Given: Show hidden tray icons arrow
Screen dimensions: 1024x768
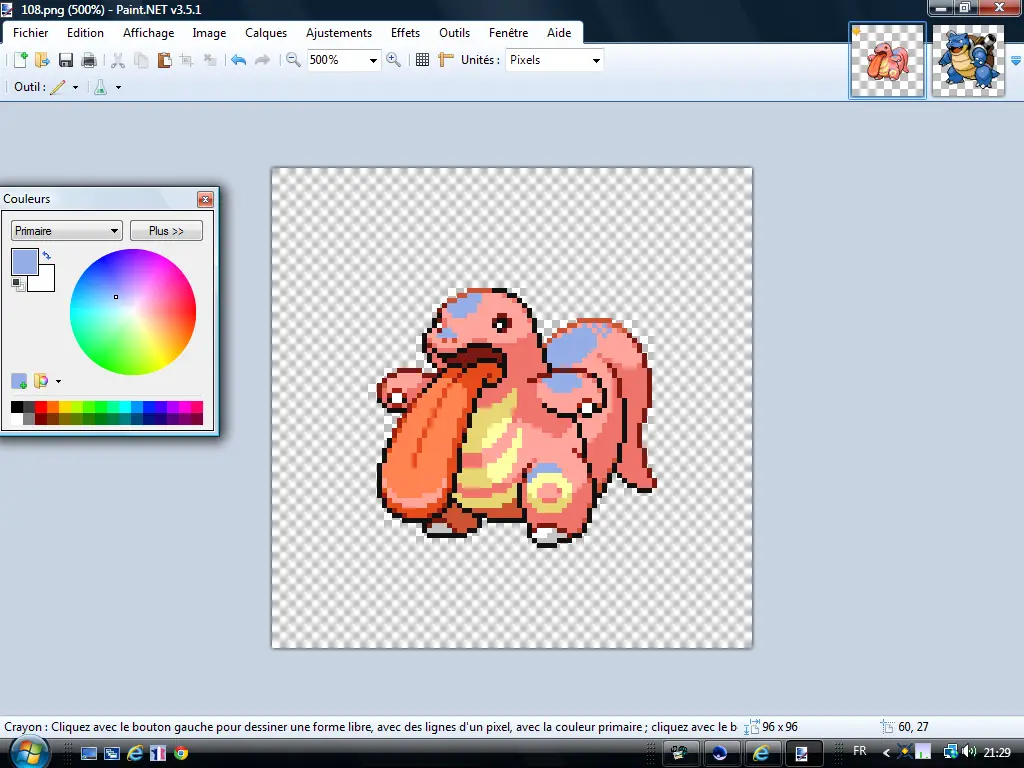Looking at the screenshot, I should coord(886,752).
